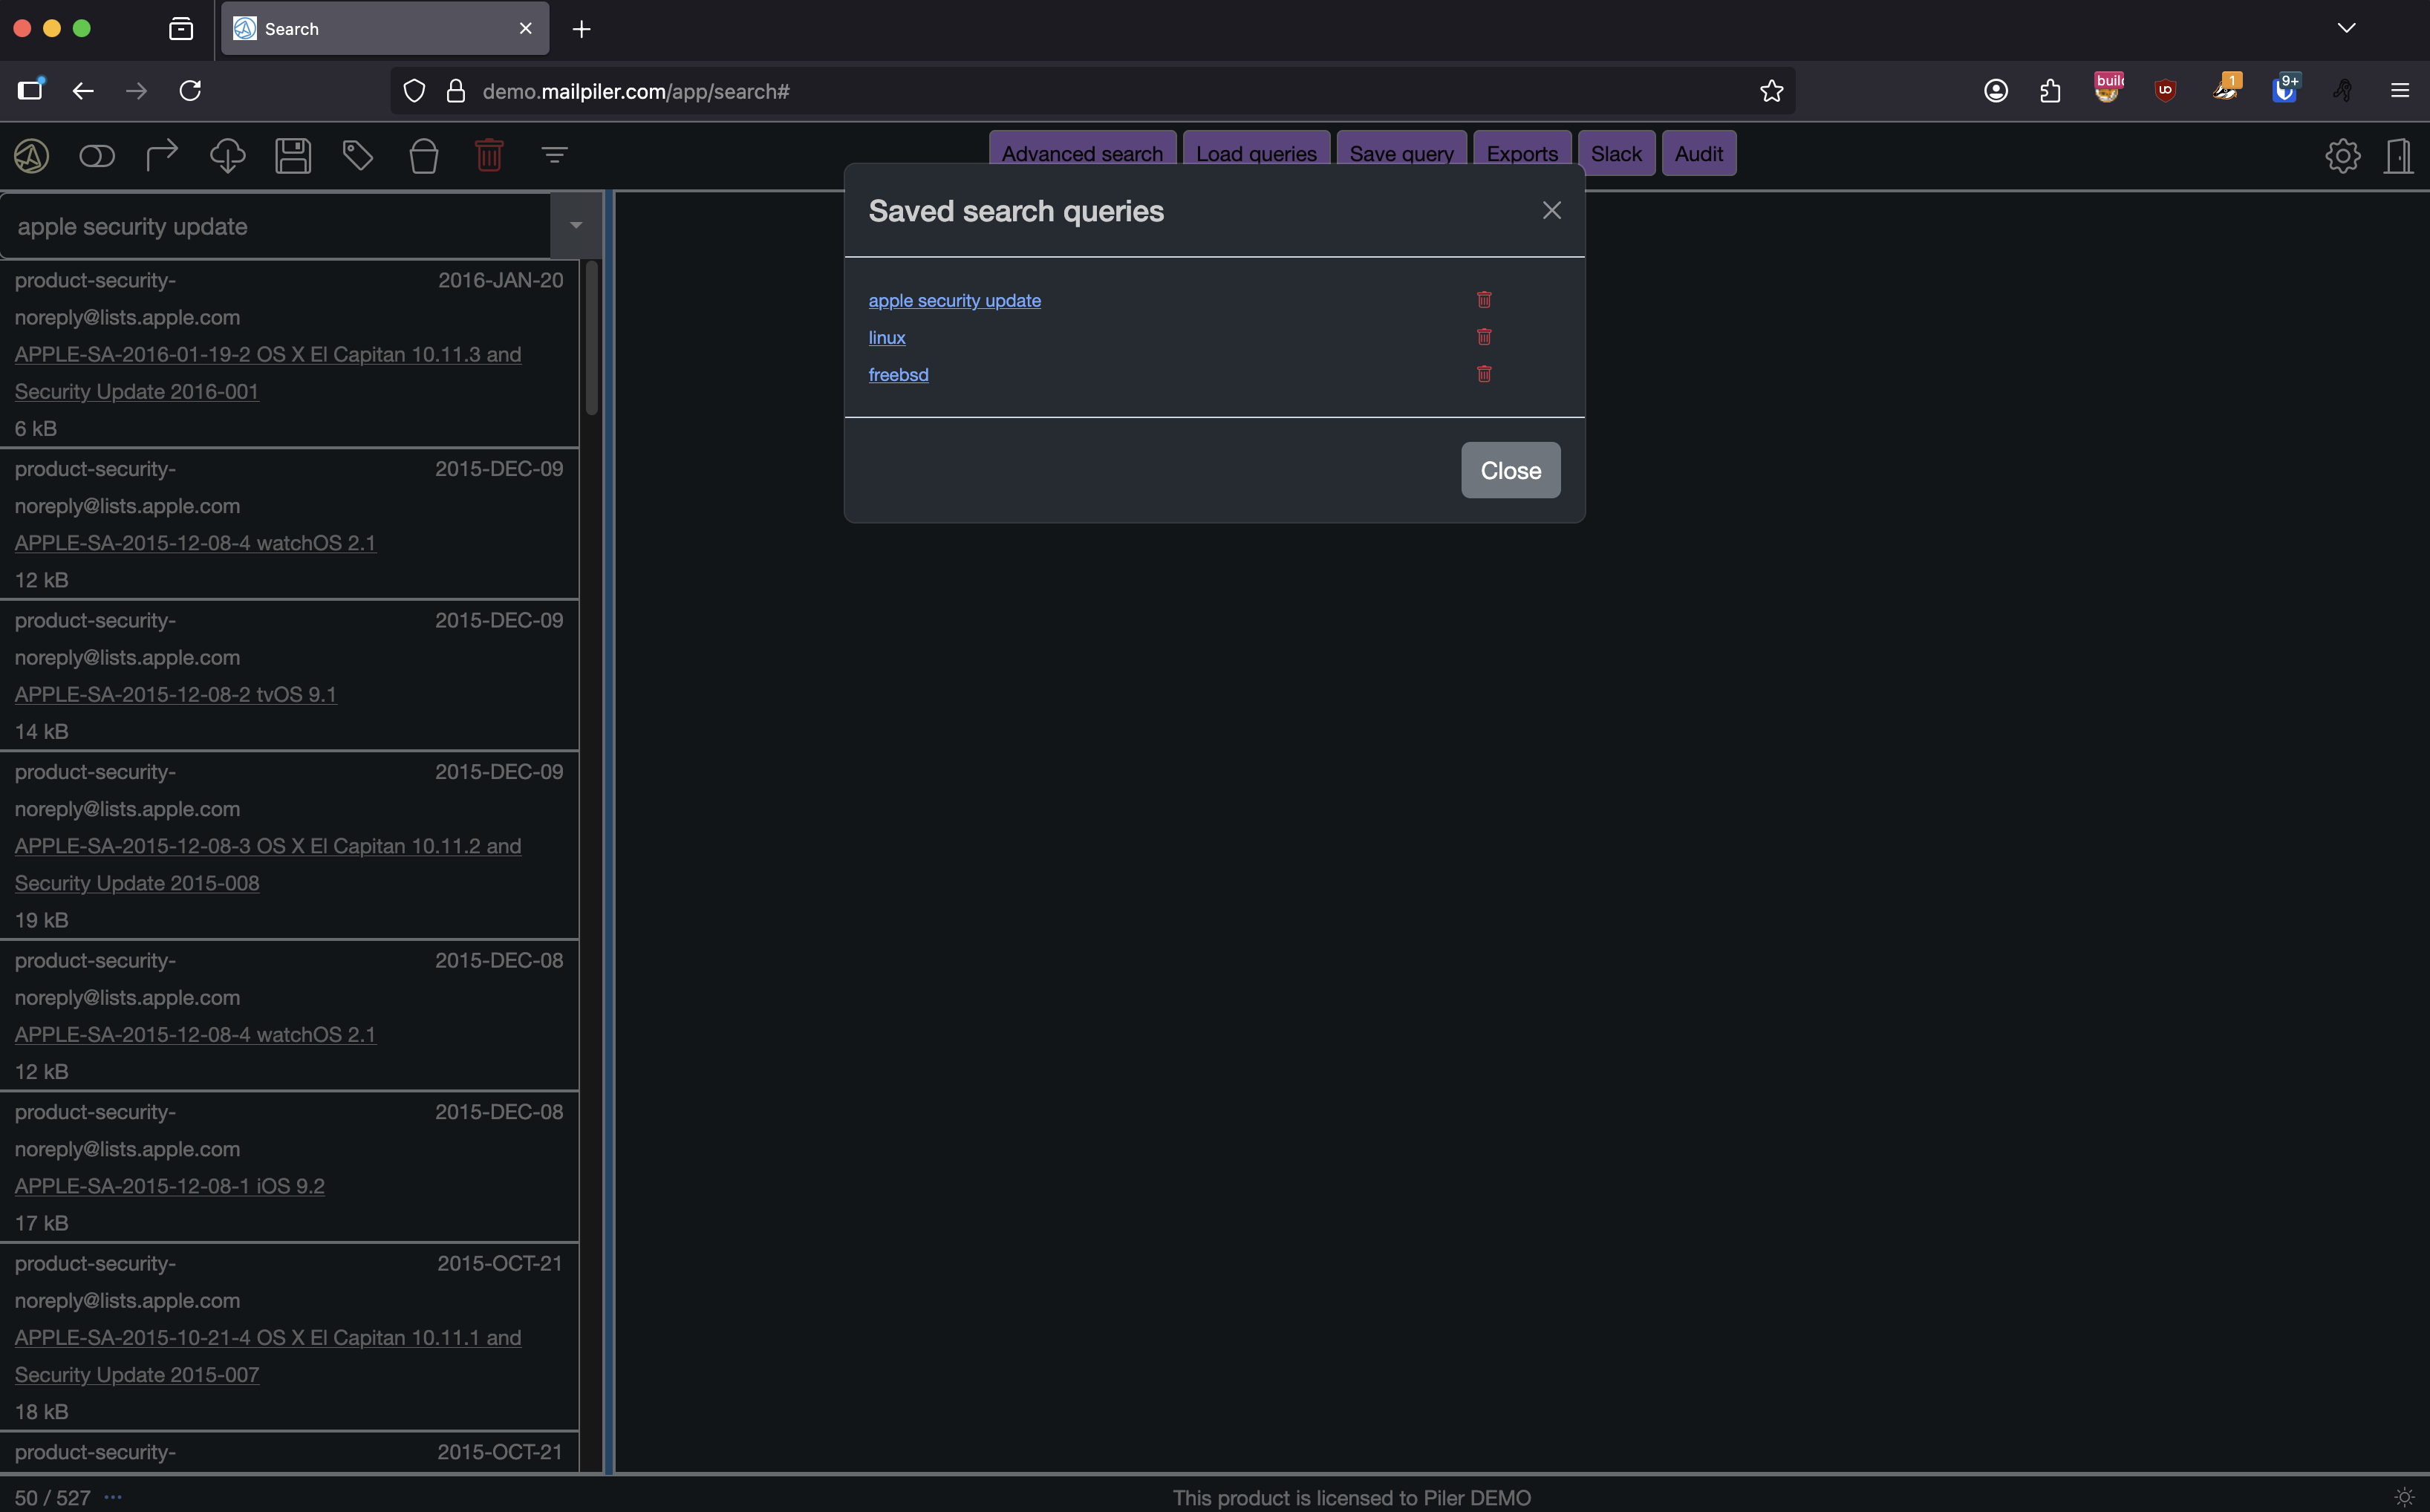Click the cloud download icon
The image size is (2430, 1512).
pos(228,156)
